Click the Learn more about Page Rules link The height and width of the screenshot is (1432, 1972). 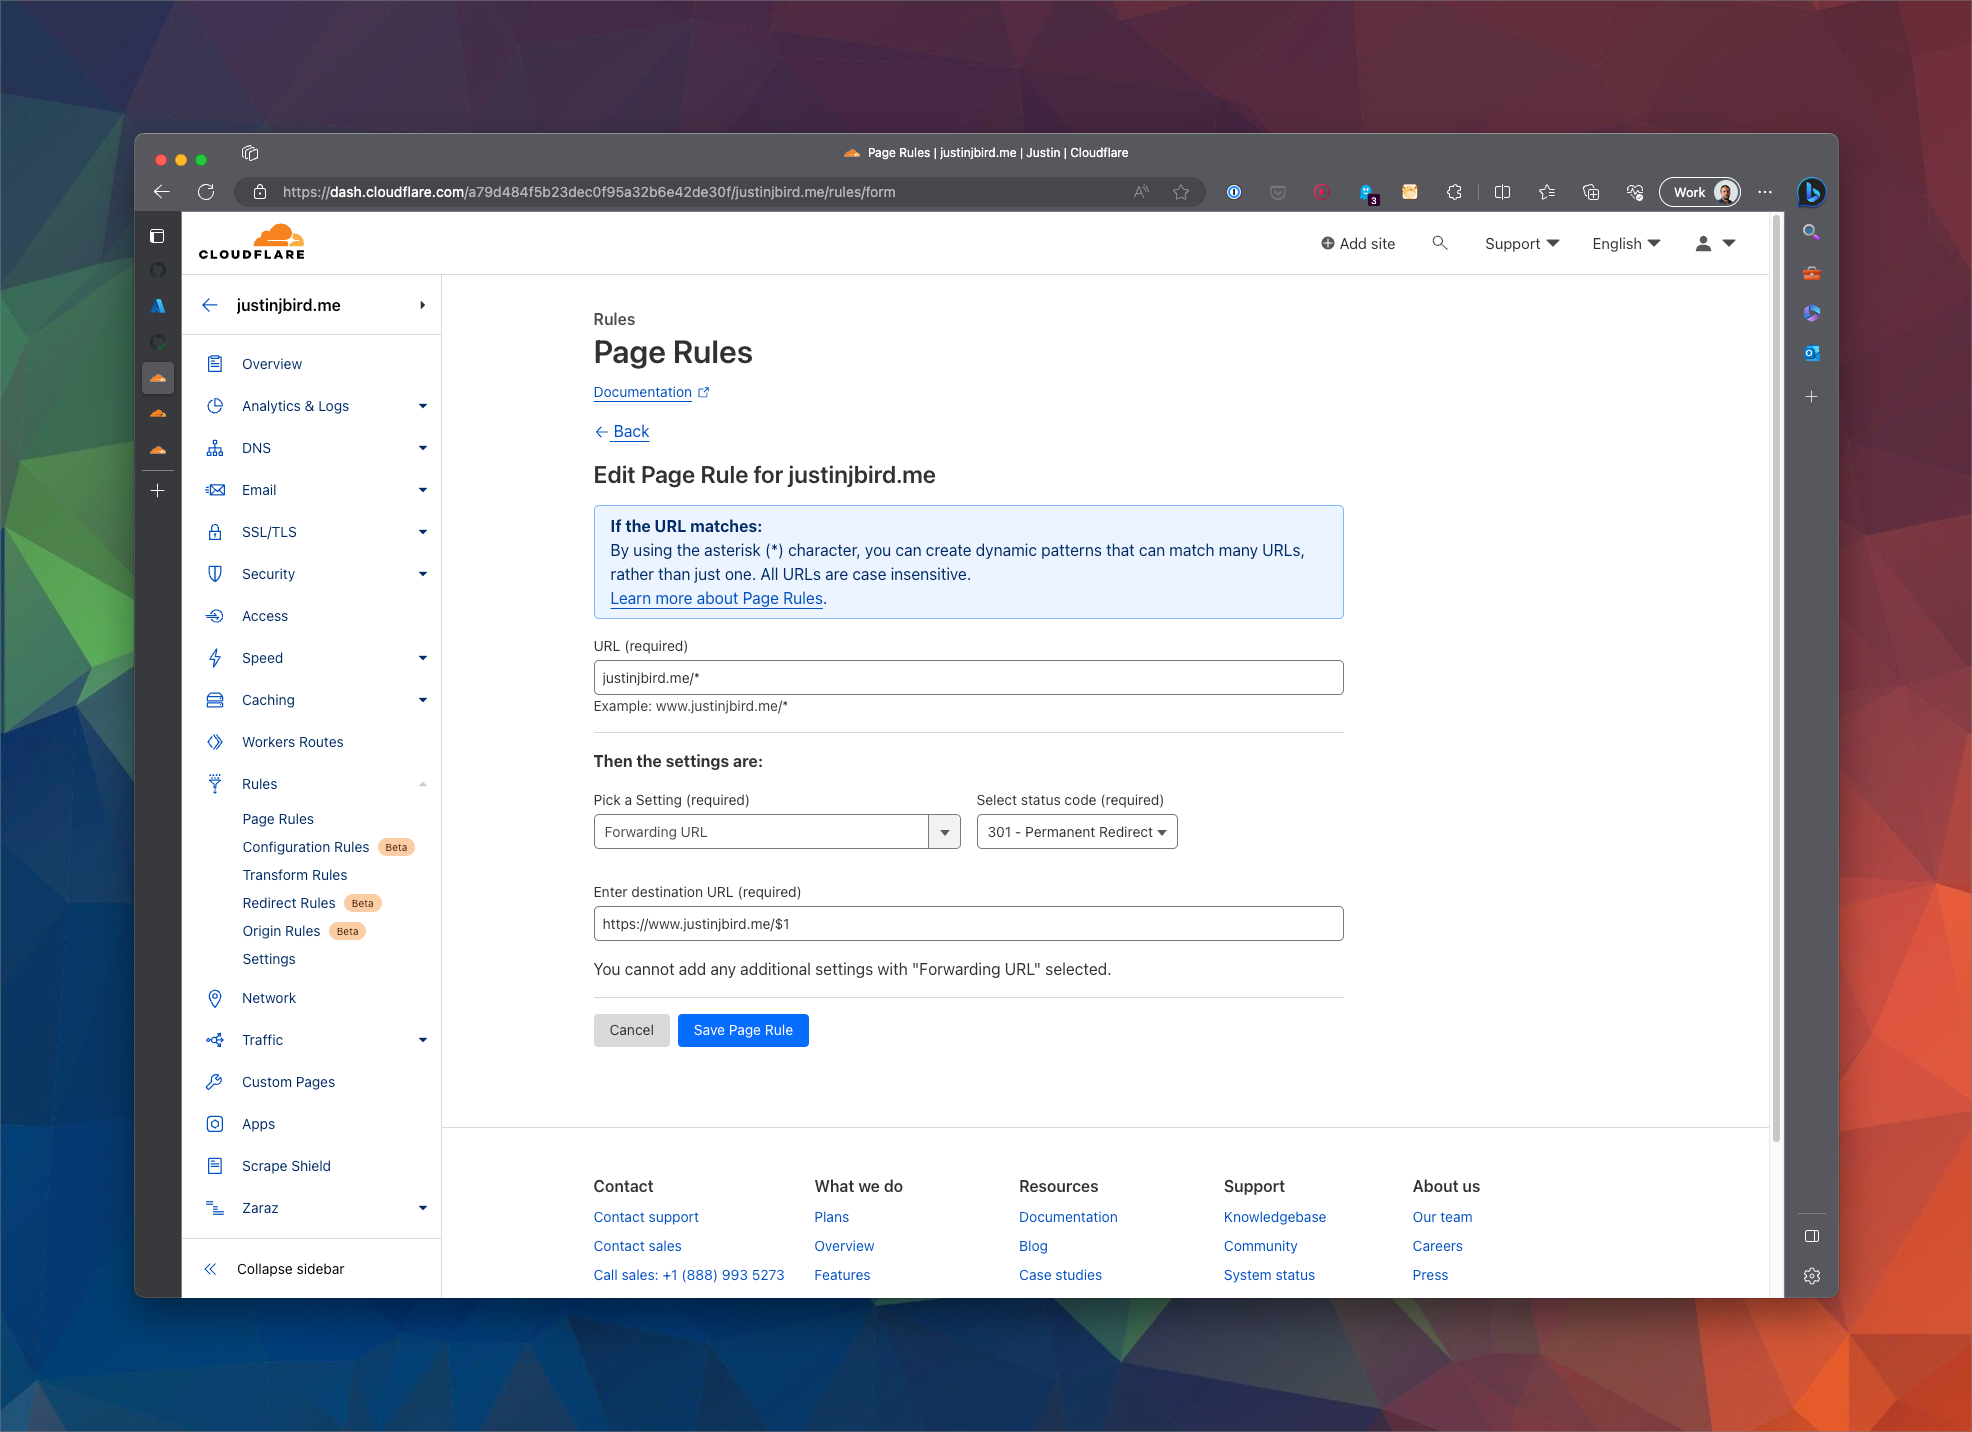(x=716, y=598)
